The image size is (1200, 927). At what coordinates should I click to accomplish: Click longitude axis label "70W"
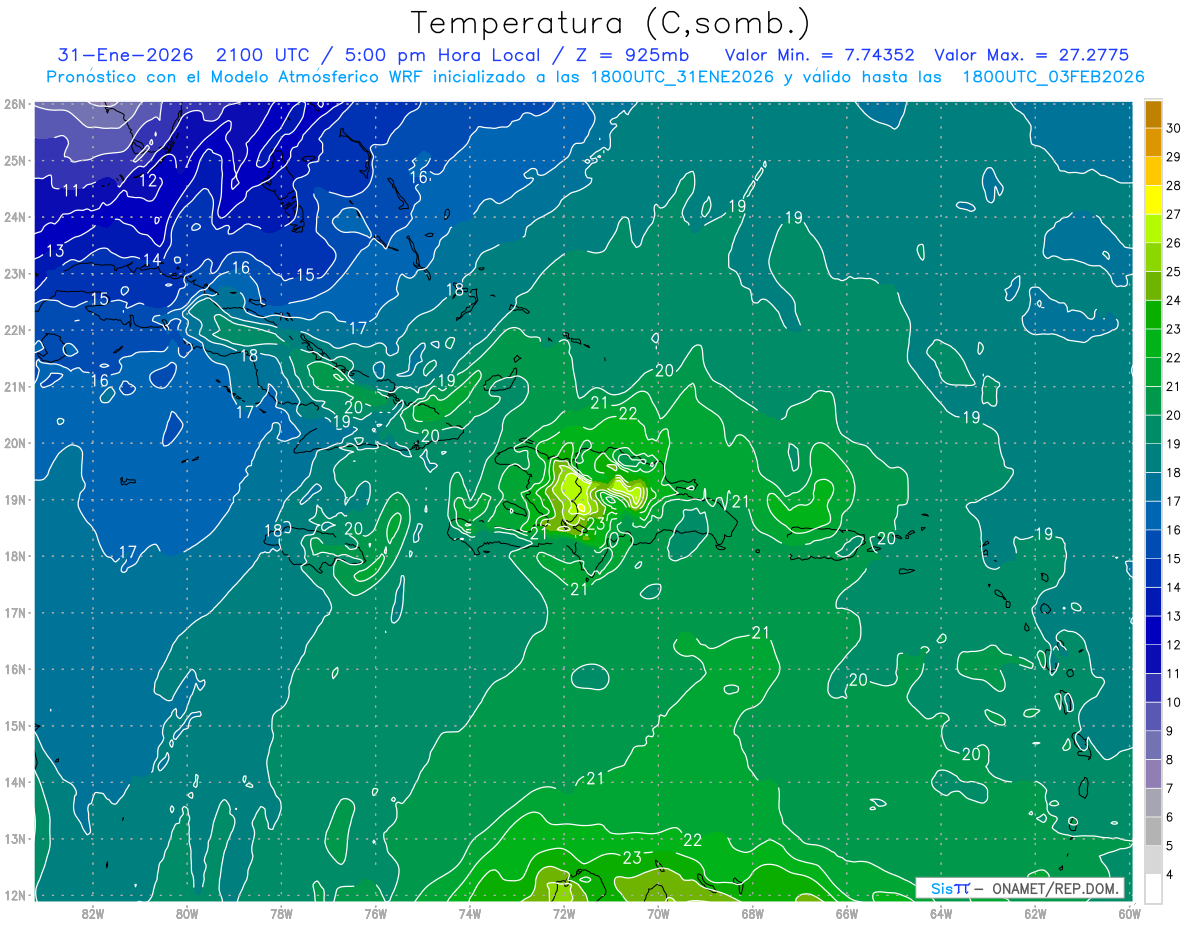658,913
